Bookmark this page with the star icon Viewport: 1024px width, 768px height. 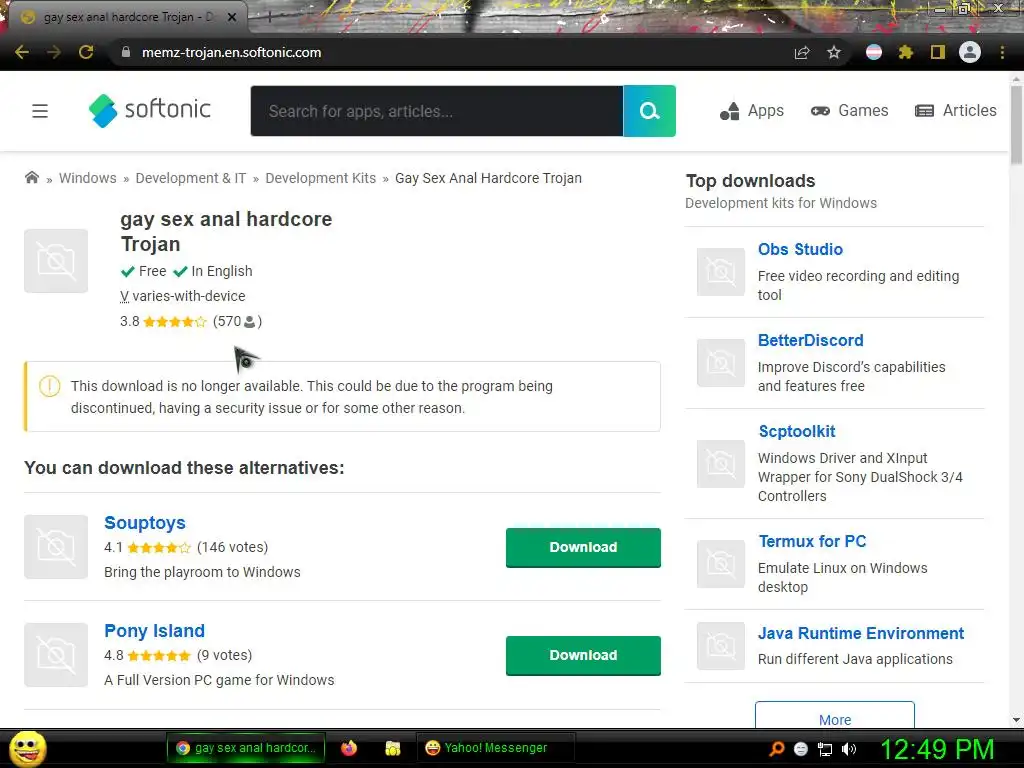click(834, 52)
